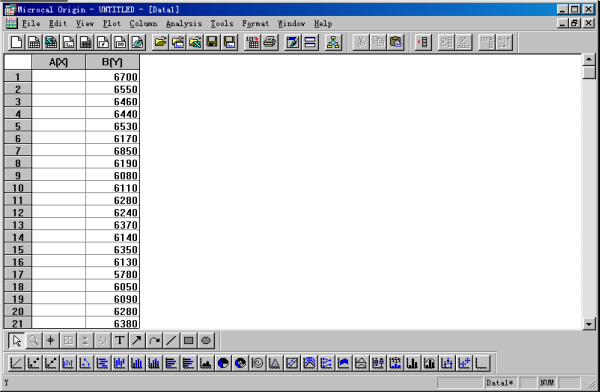Open the Column menu
600x392 pixels.
[x=143, y=24]
